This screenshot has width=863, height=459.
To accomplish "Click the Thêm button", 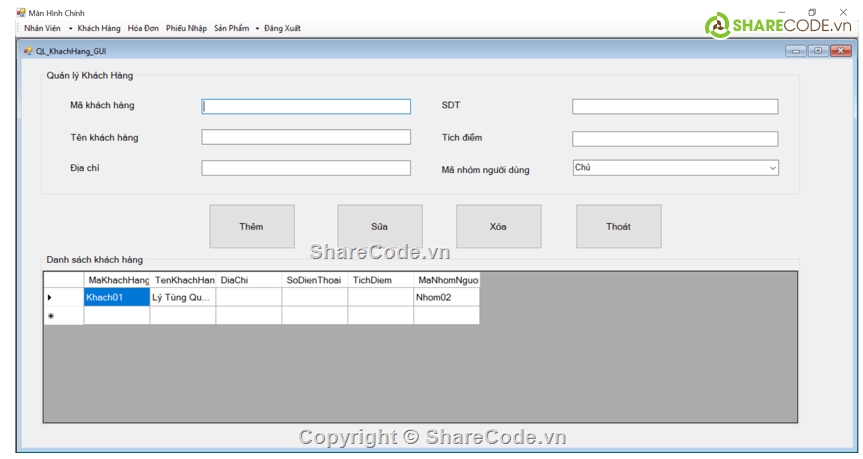I will [252, 226].
